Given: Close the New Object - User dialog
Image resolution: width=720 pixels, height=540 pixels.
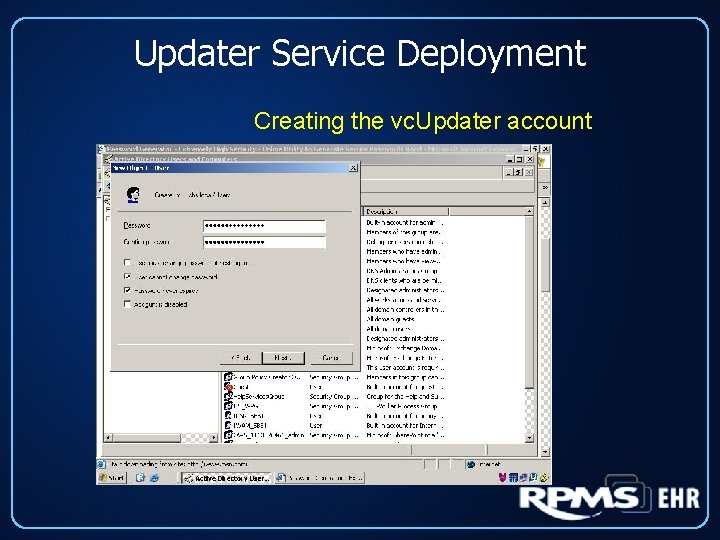Looking at the screenshot, I should pyautogui.click(x=353, y=168).
